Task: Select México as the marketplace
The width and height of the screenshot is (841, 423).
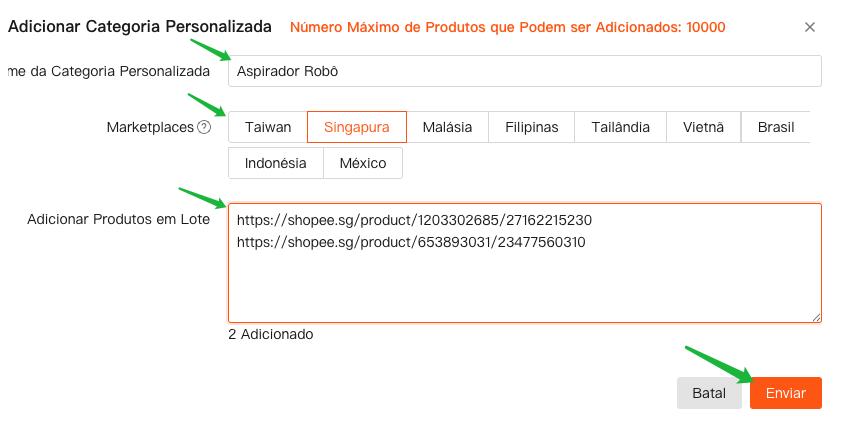Action: click(363, 163)
